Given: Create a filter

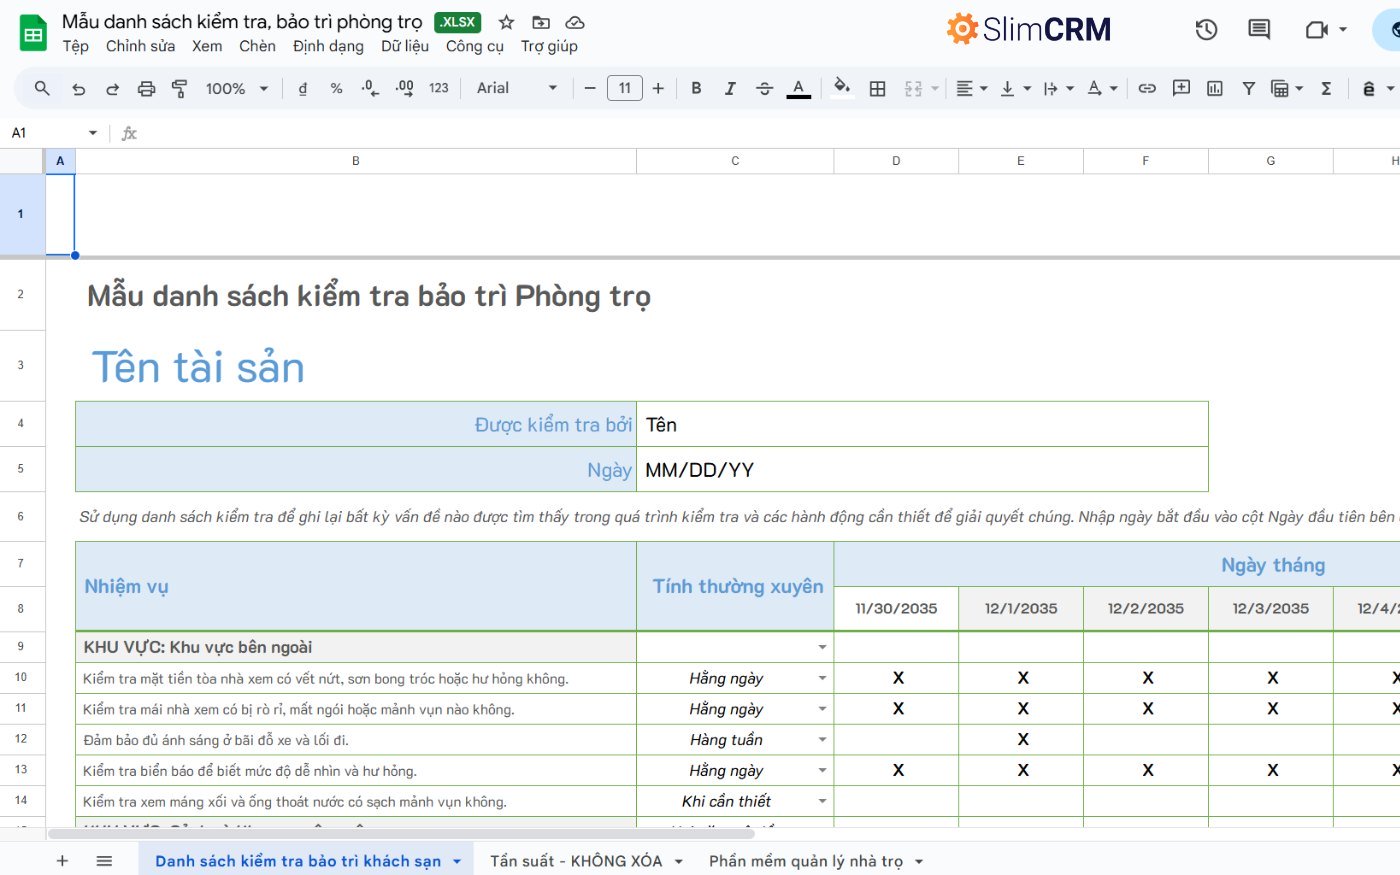Looking at the screenshot, I should [x=1248, y=88].
